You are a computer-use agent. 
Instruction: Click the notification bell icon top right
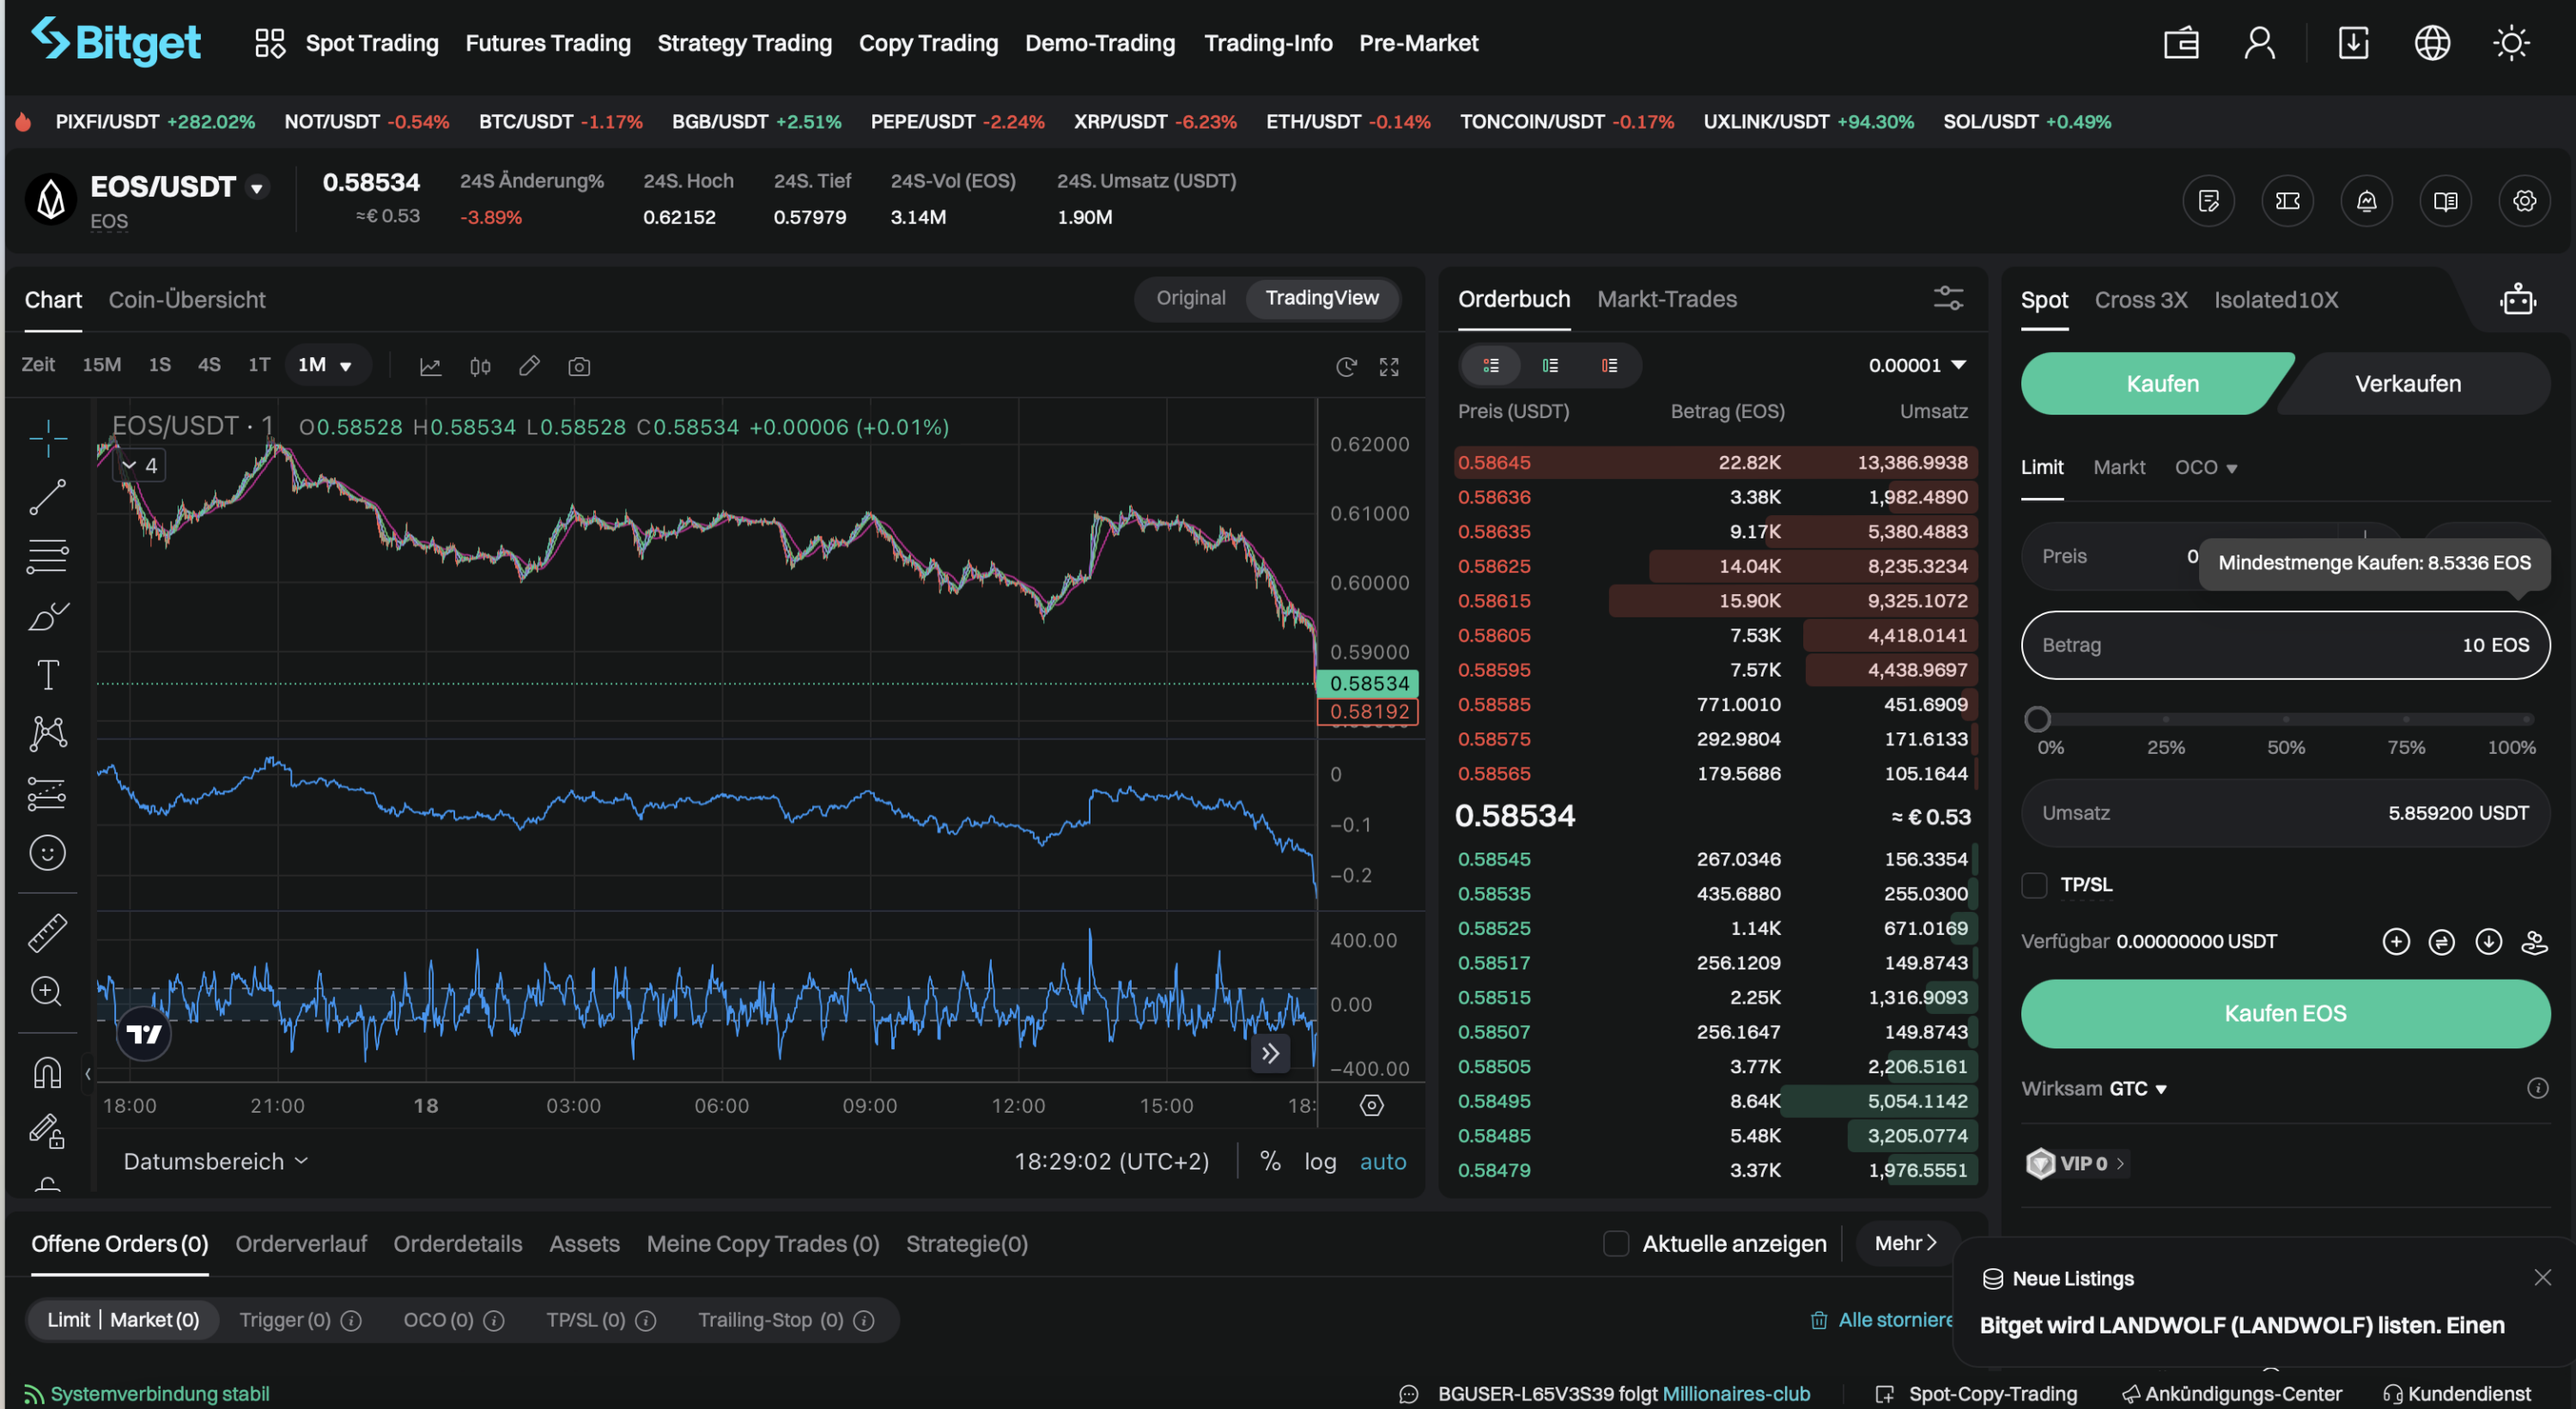[2368, 199]
